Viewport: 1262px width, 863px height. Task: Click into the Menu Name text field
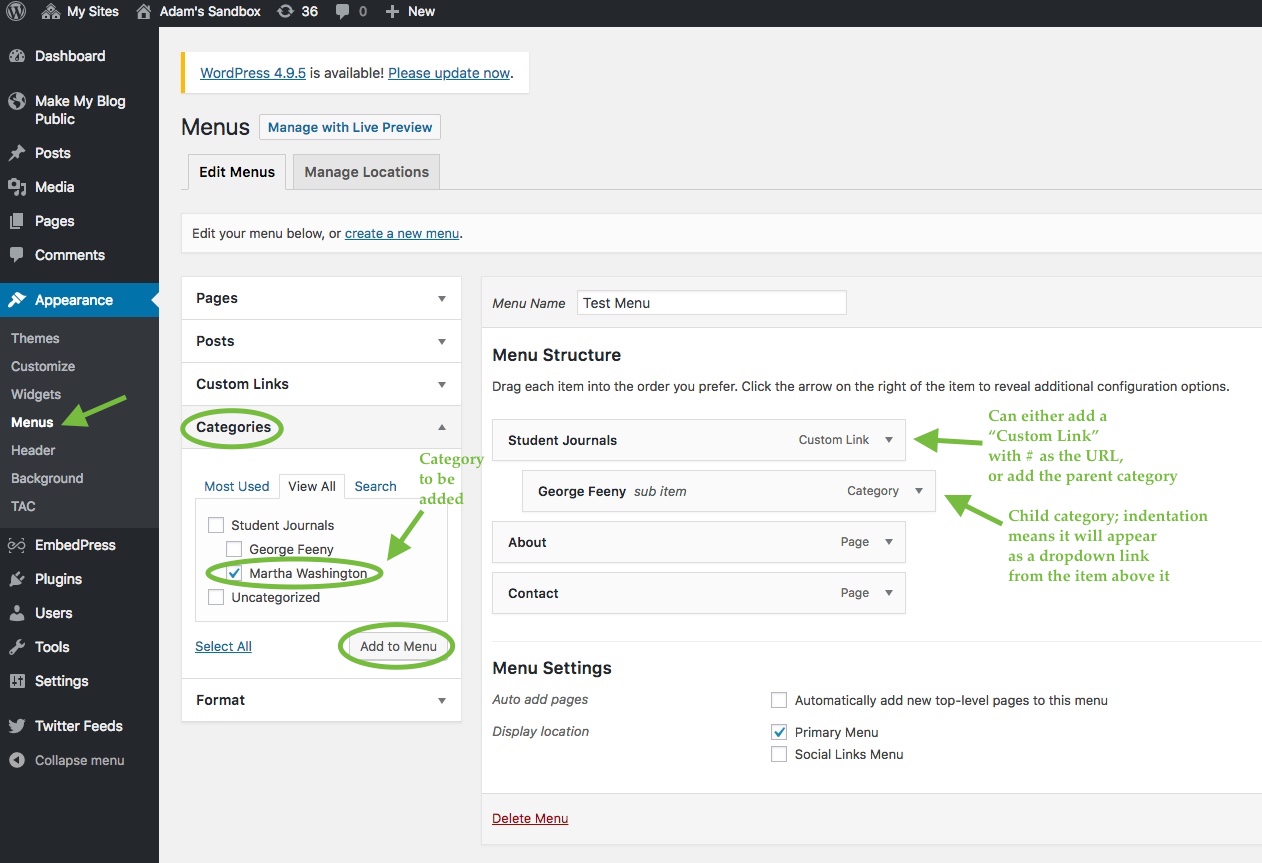(x=711, y=303)
